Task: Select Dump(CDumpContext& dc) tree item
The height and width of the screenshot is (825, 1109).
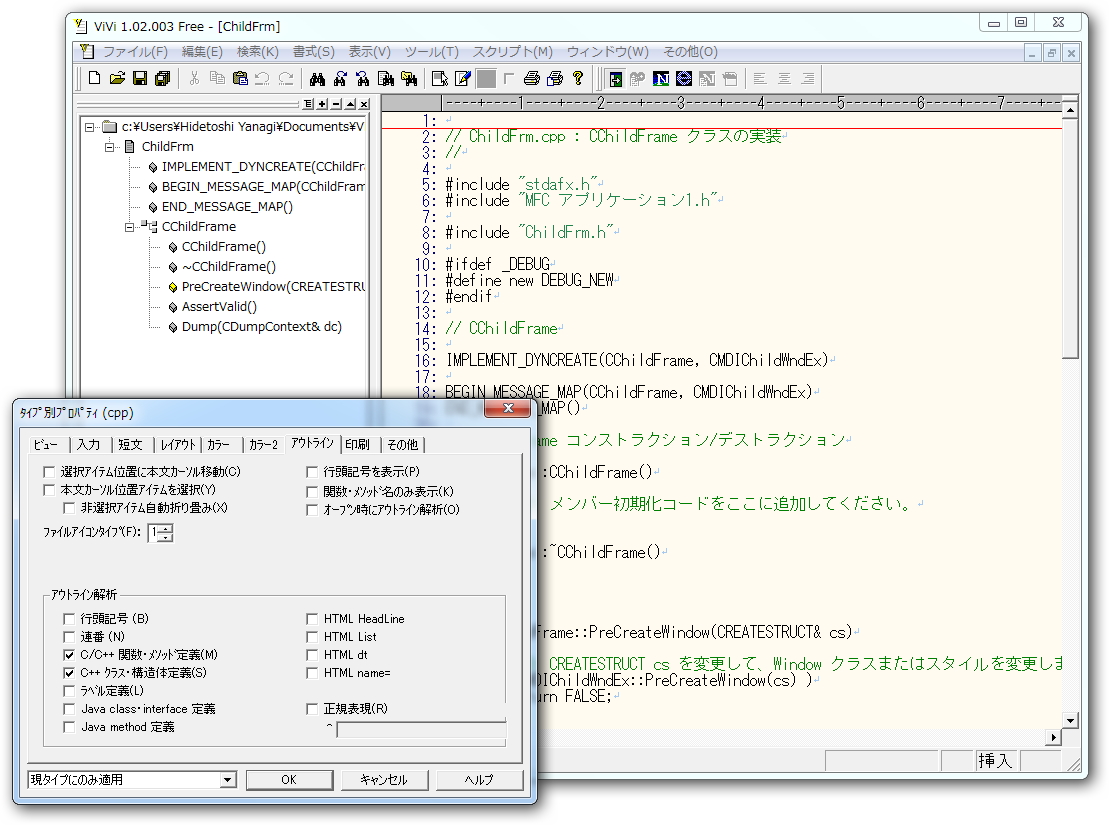Action: 262,326
